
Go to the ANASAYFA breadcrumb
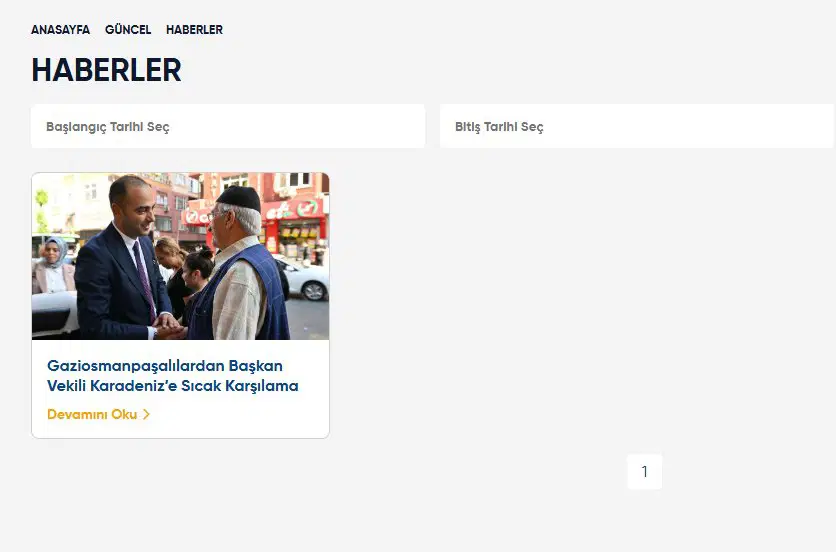[x=60, y=30]
